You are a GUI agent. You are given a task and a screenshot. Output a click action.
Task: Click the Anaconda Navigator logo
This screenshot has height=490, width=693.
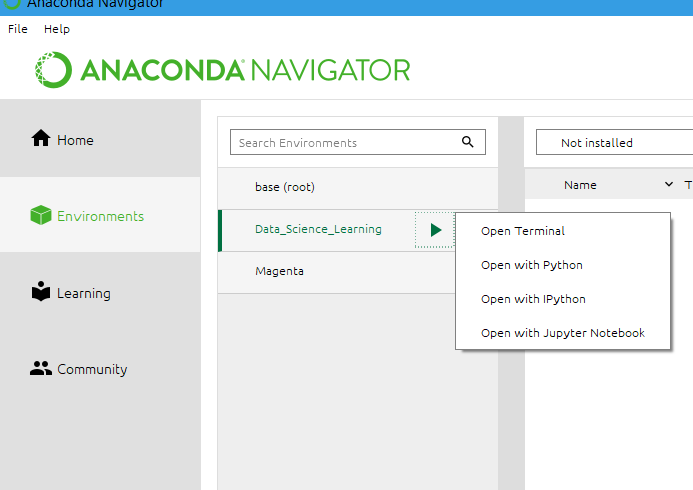click(223, 70)
